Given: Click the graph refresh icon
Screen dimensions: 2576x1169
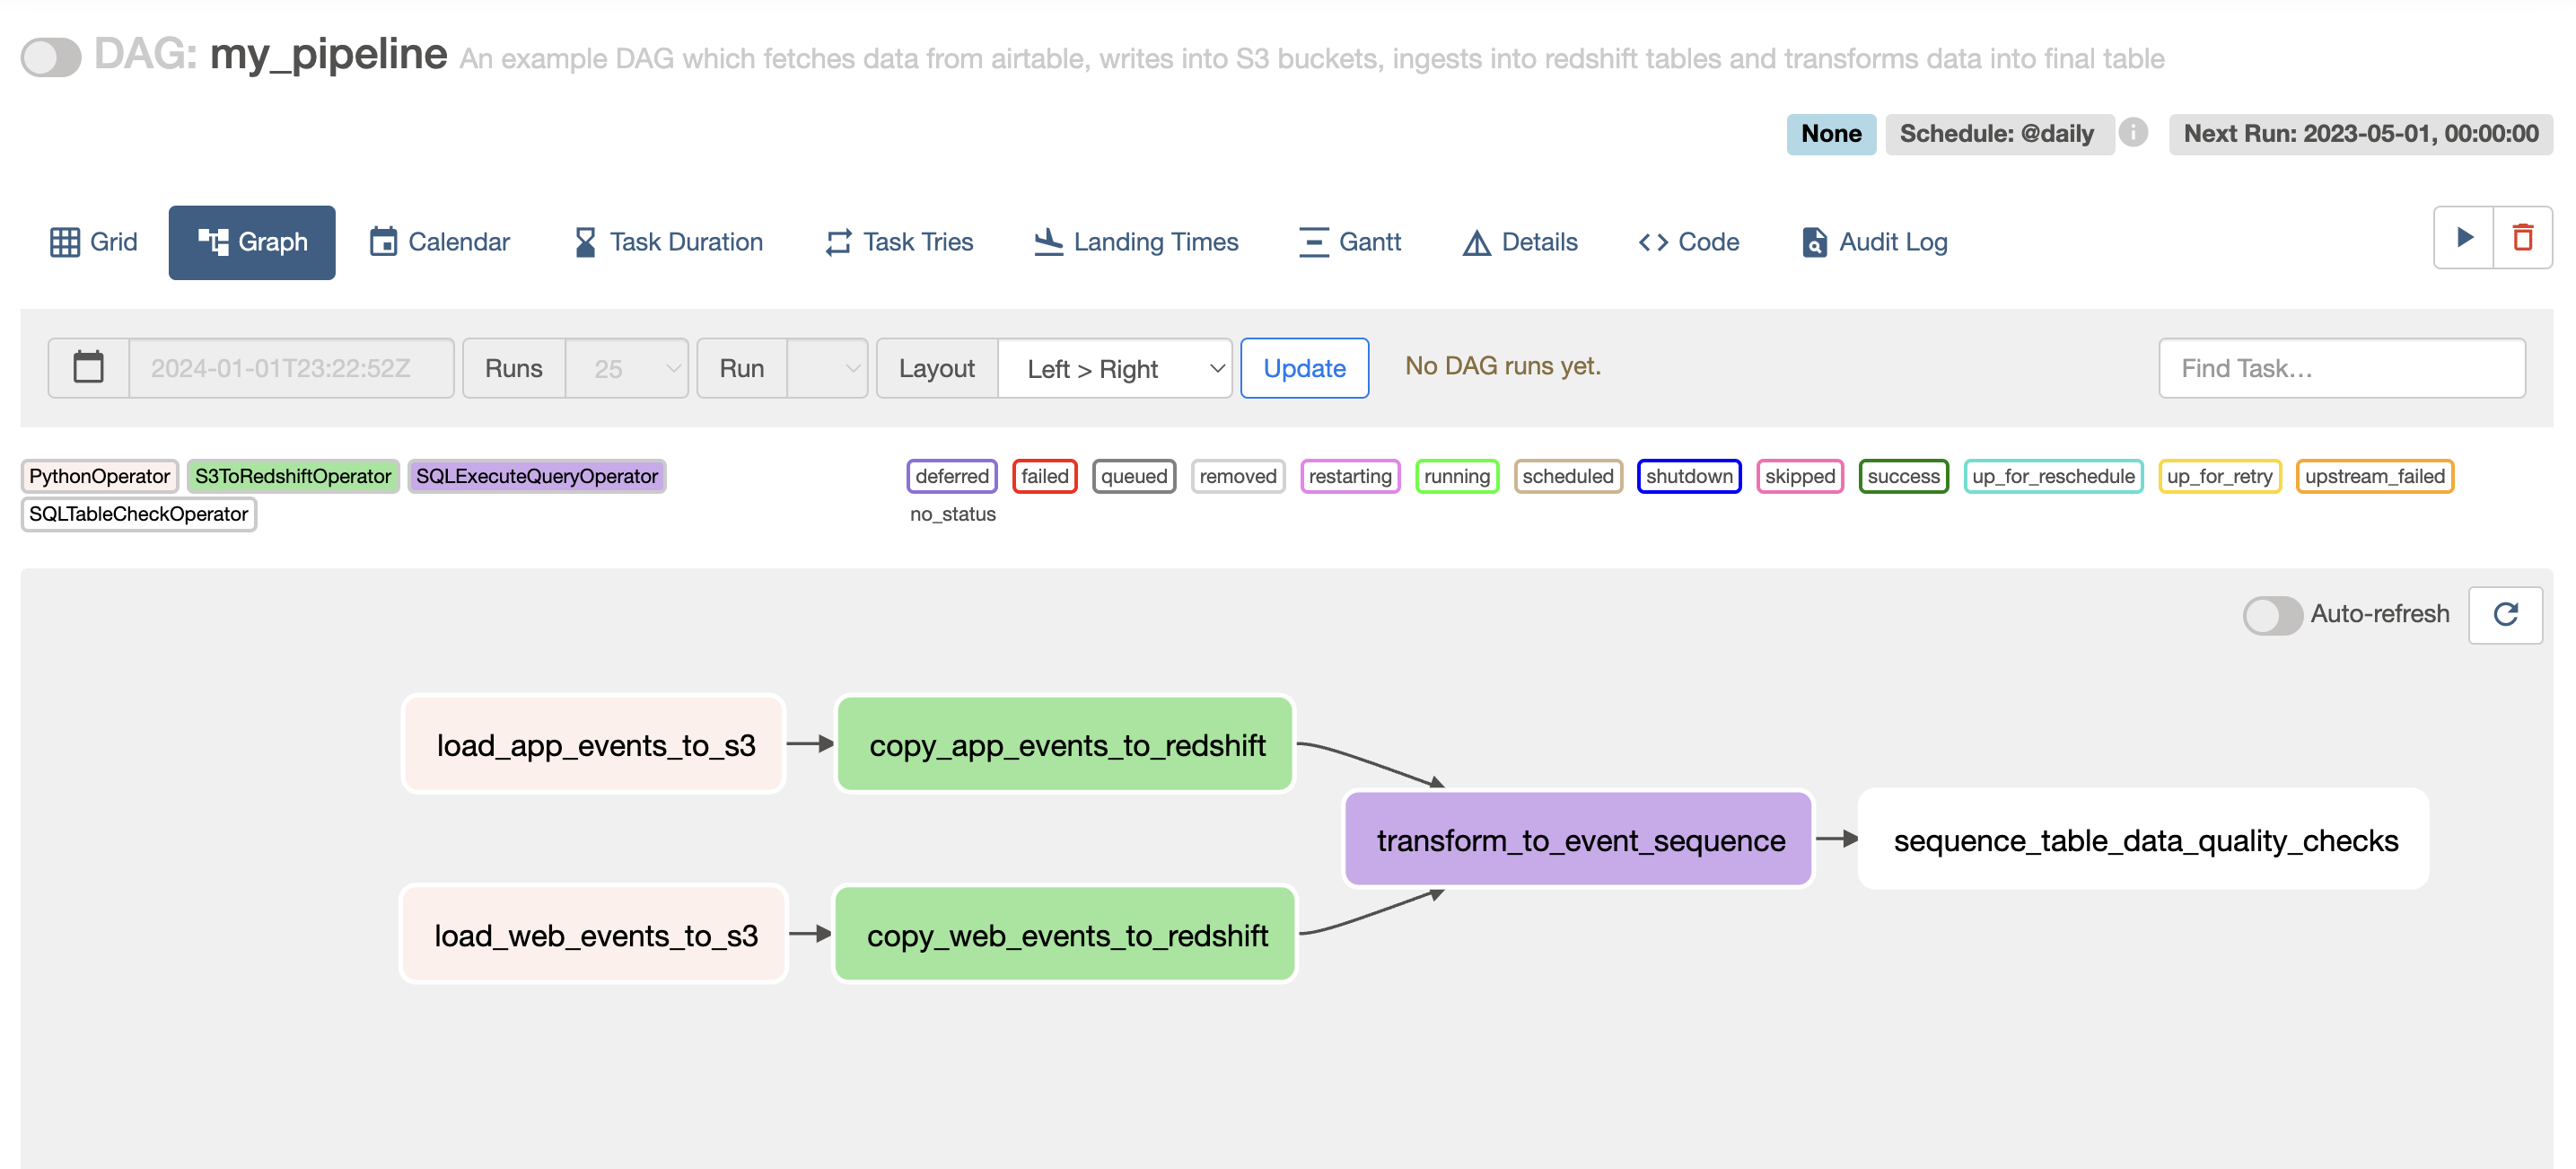Looking at the screenshot, I should 2505,614.
